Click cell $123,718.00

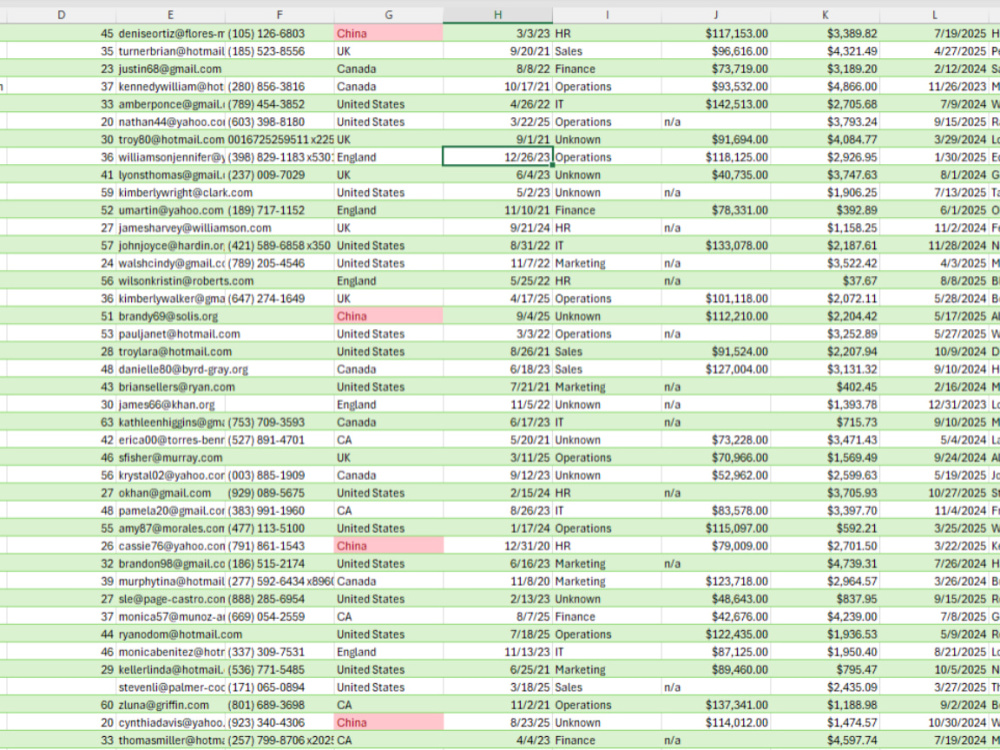(716, 581)
